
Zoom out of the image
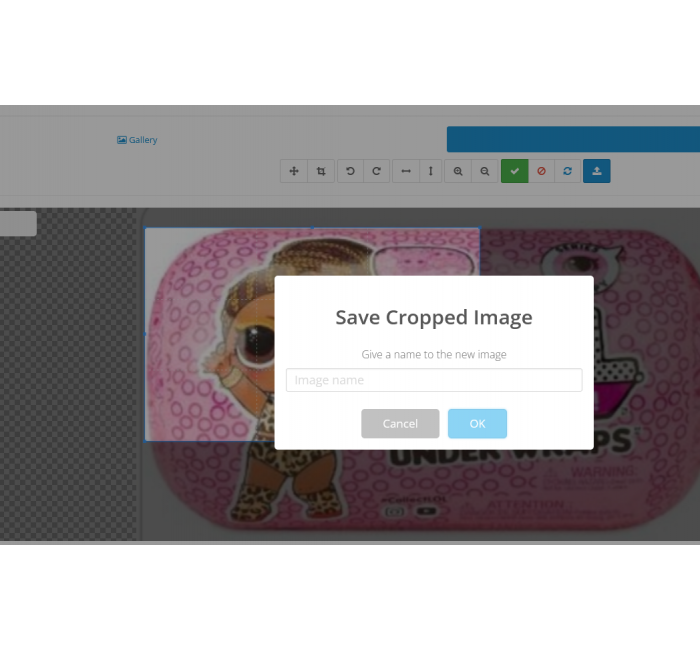tap(485, 171)
